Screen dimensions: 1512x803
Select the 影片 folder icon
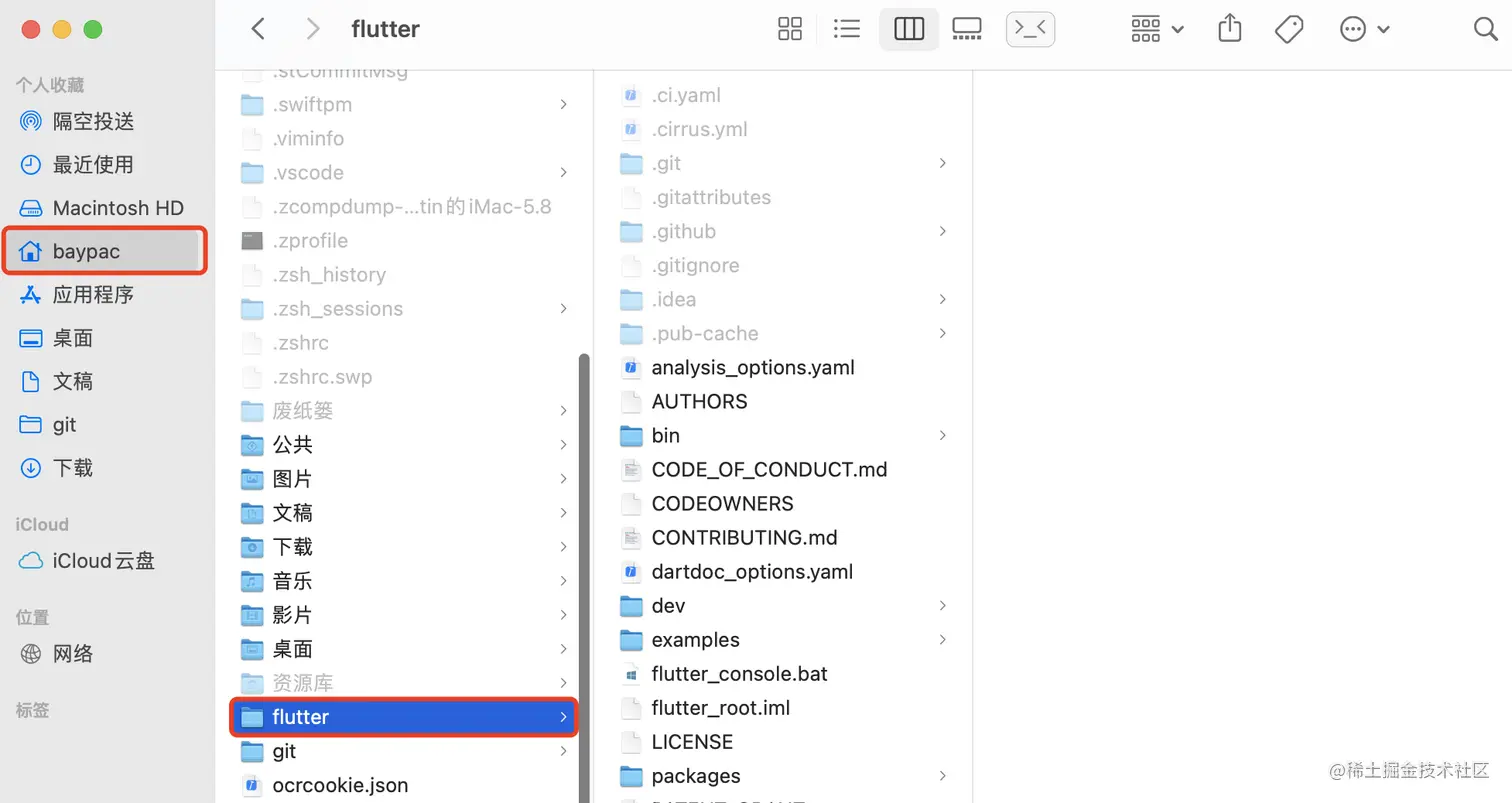252,615
